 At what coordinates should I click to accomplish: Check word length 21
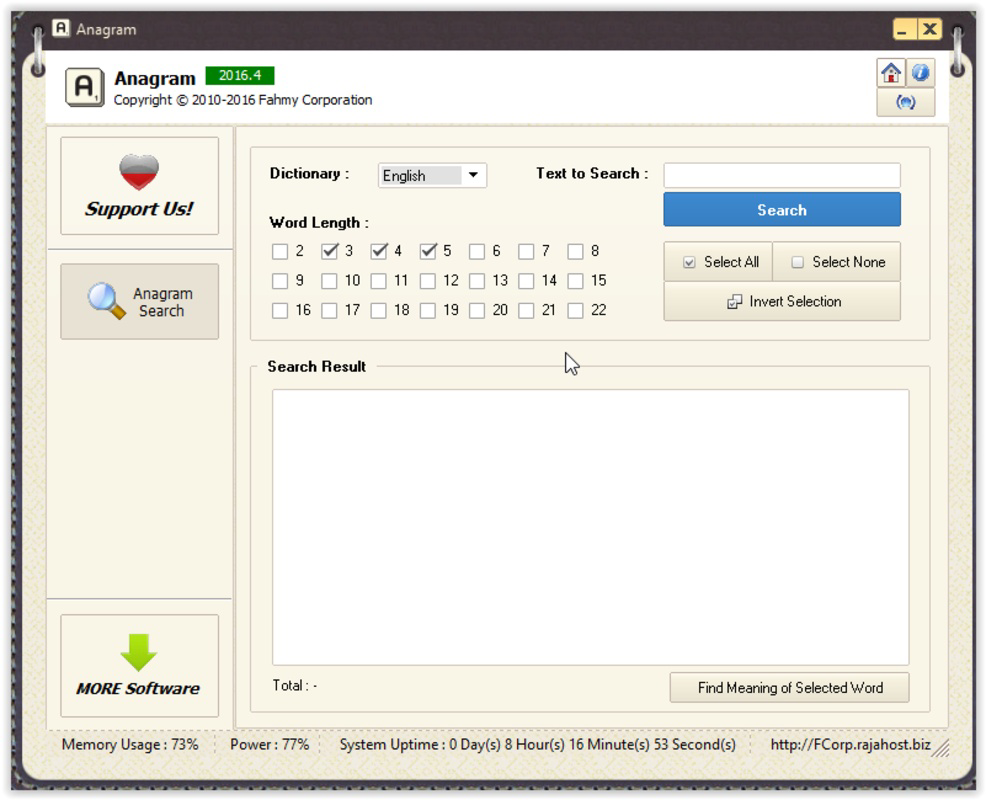point(526,311)
